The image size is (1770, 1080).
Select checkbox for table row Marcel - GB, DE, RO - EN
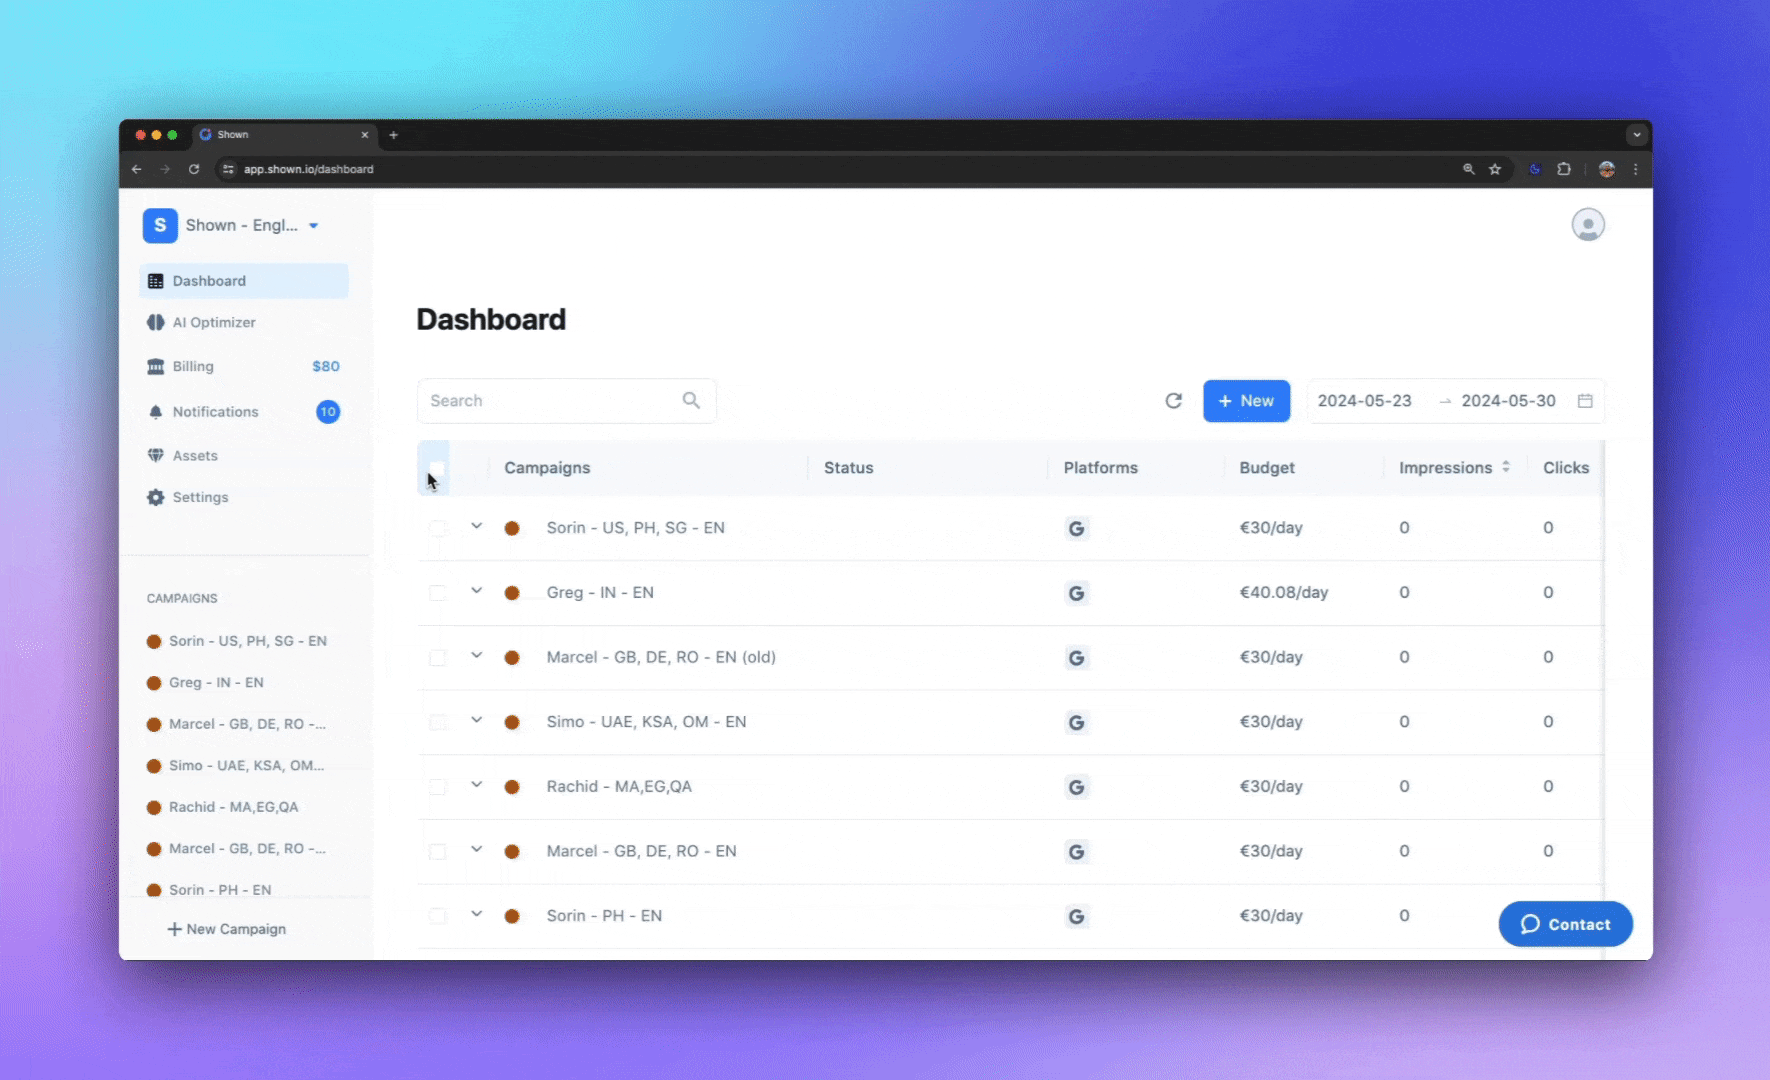coord(437,852)
